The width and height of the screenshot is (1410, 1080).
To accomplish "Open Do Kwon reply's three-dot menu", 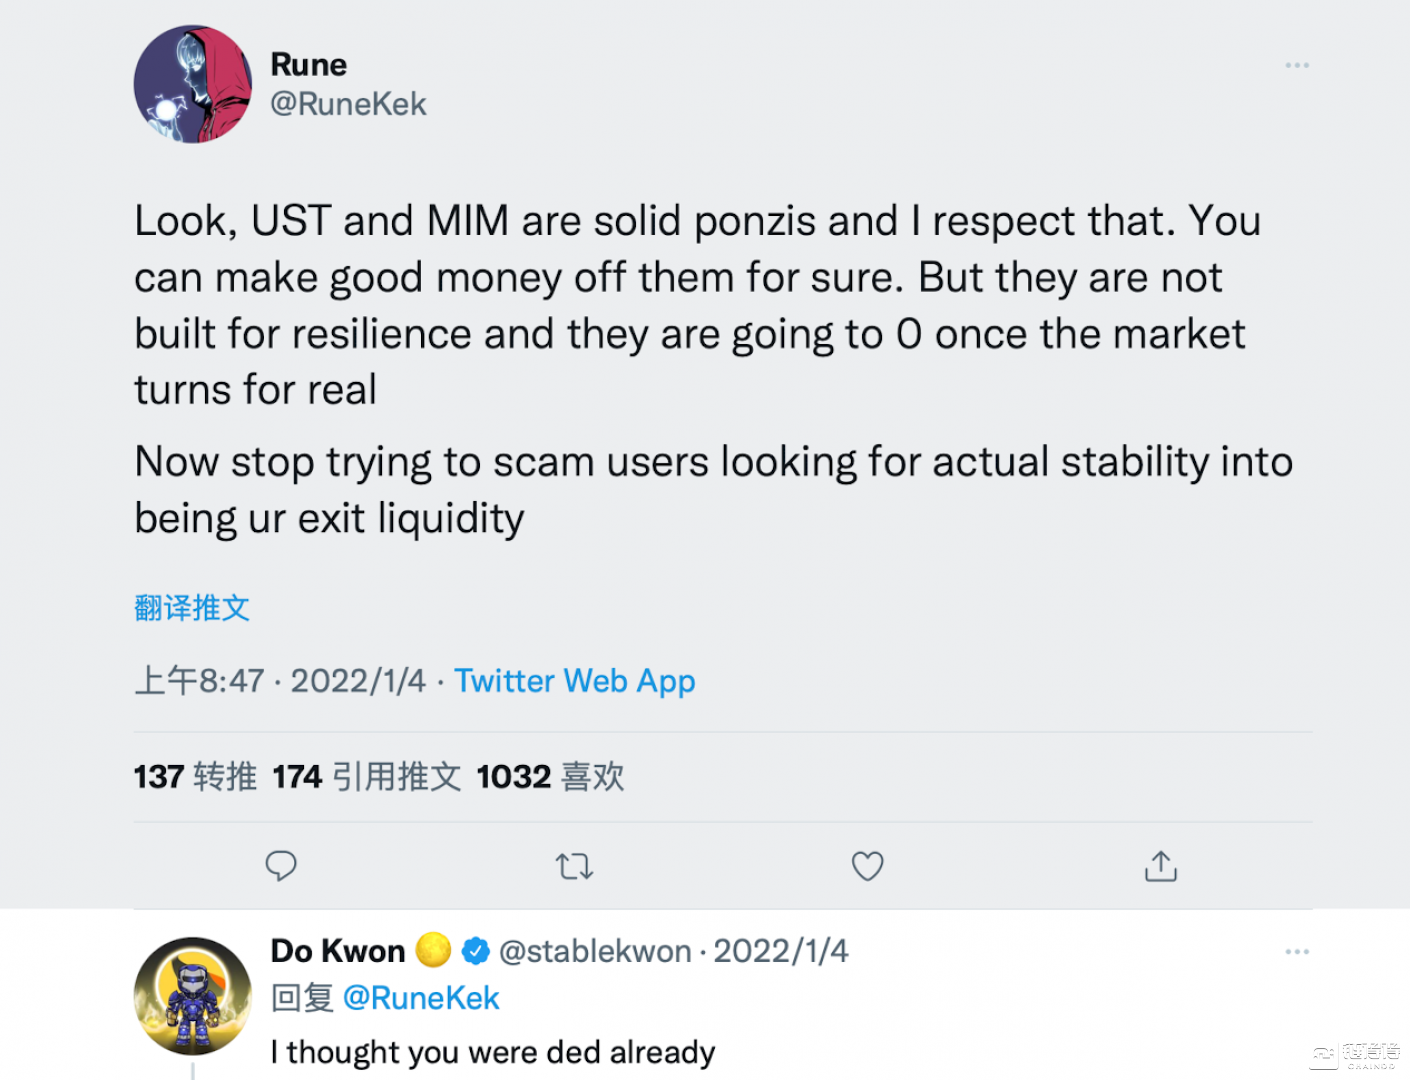I will pos(1297,951).
